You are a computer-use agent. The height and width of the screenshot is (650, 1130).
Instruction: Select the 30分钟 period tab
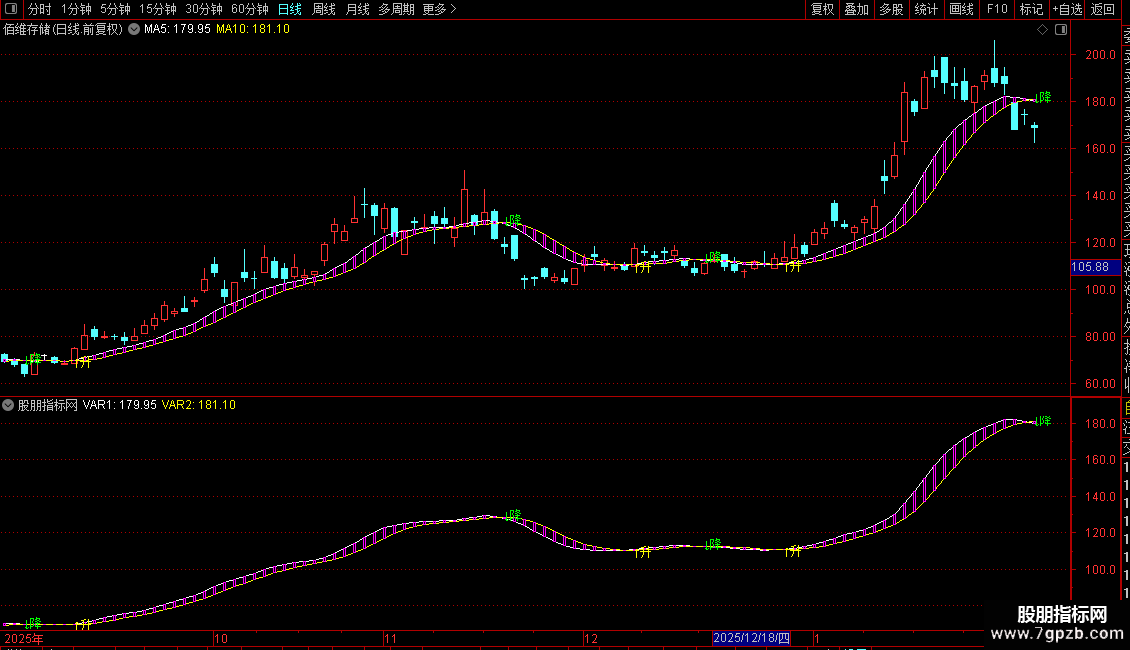(204, 9)
